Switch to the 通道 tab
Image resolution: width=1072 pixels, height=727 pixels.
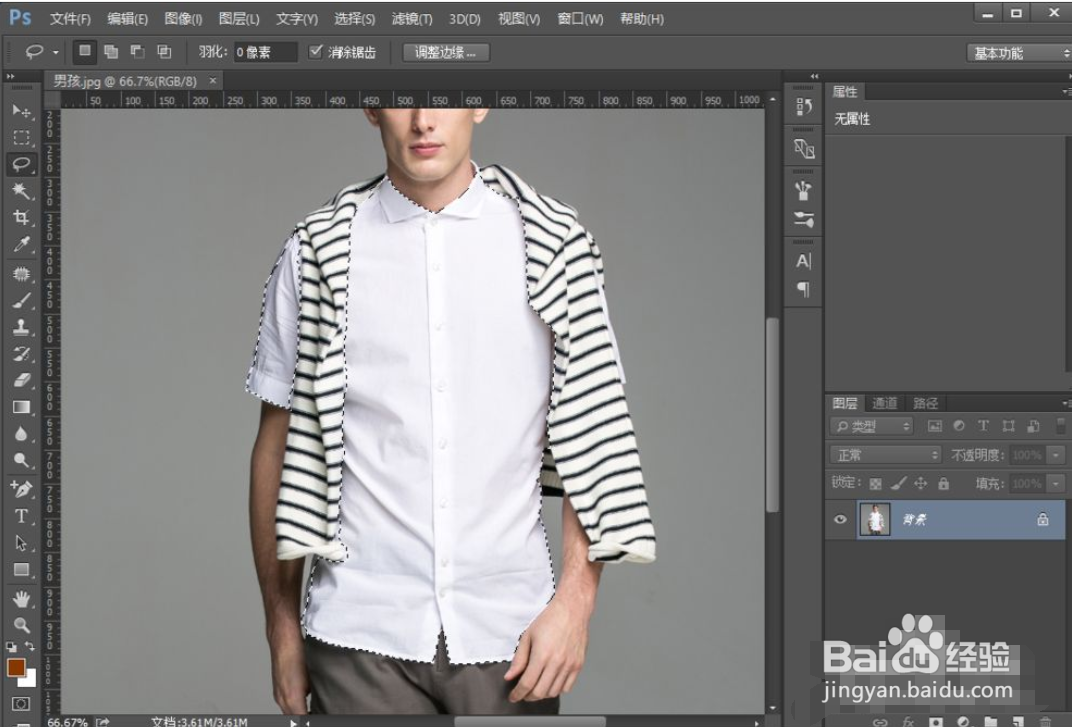[884, 403]
